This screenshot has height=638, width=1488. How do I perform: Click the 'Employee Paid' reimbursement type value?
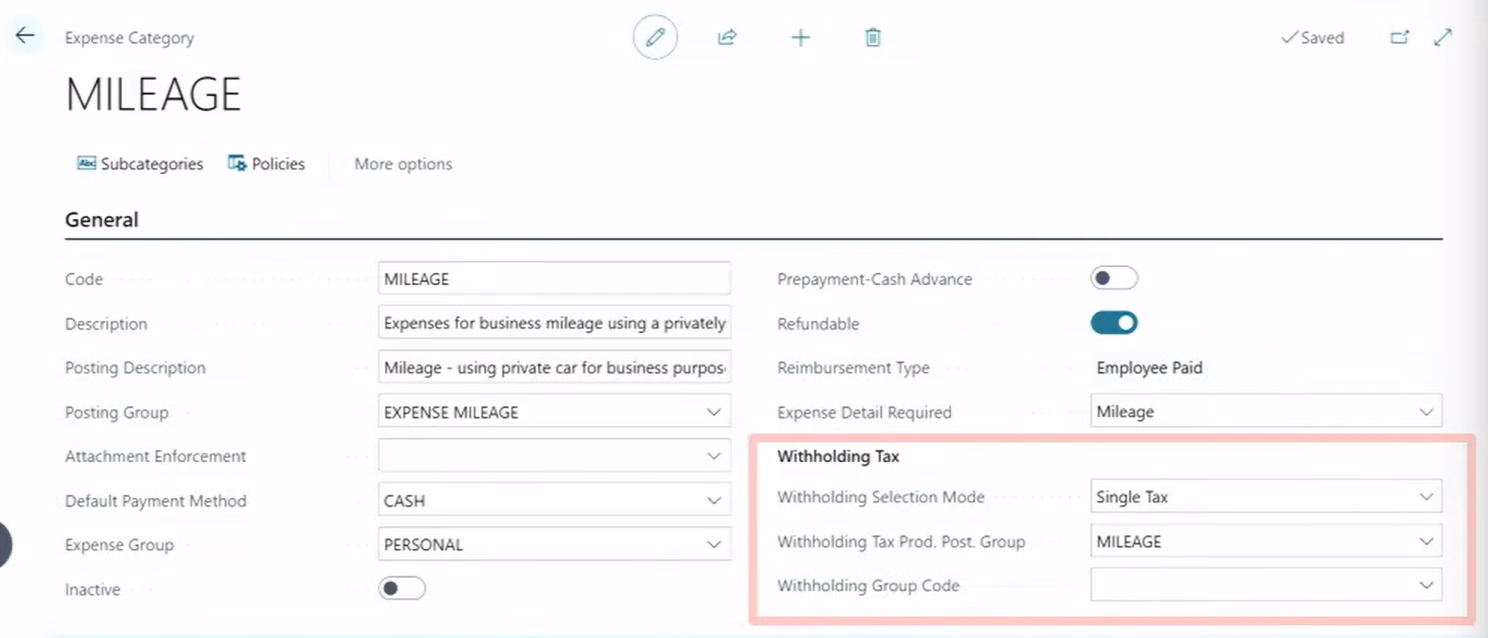1149,368
